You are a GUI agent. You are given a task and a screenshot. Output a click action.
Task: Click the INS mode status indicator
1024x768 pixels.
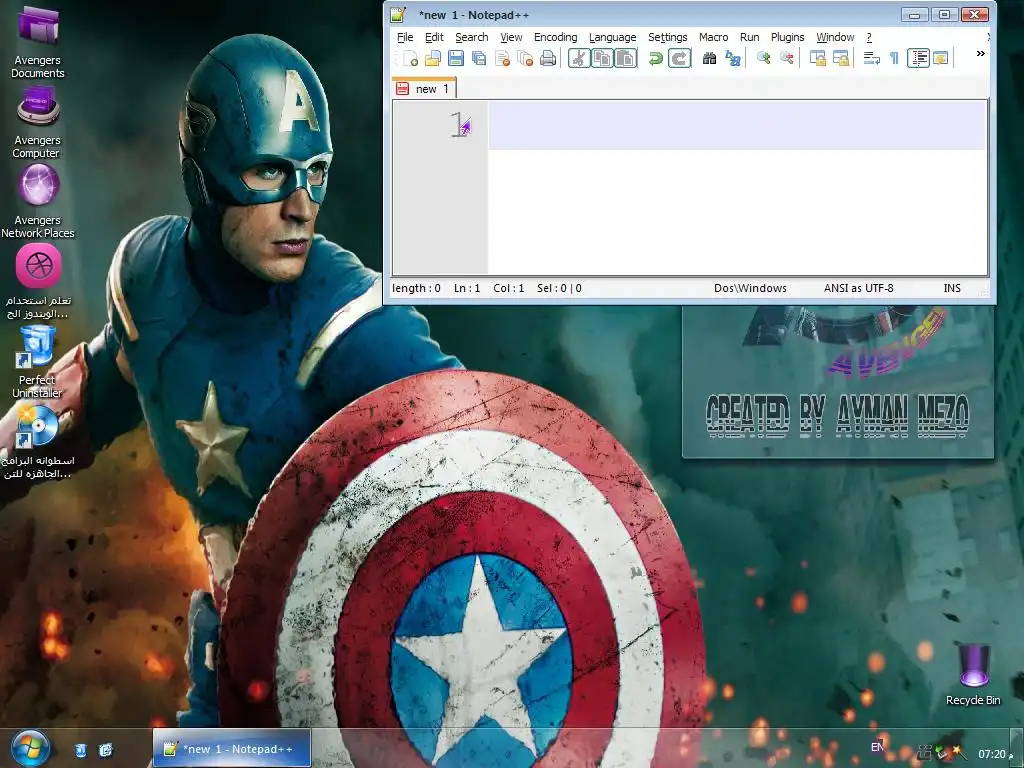coord(952,288)
